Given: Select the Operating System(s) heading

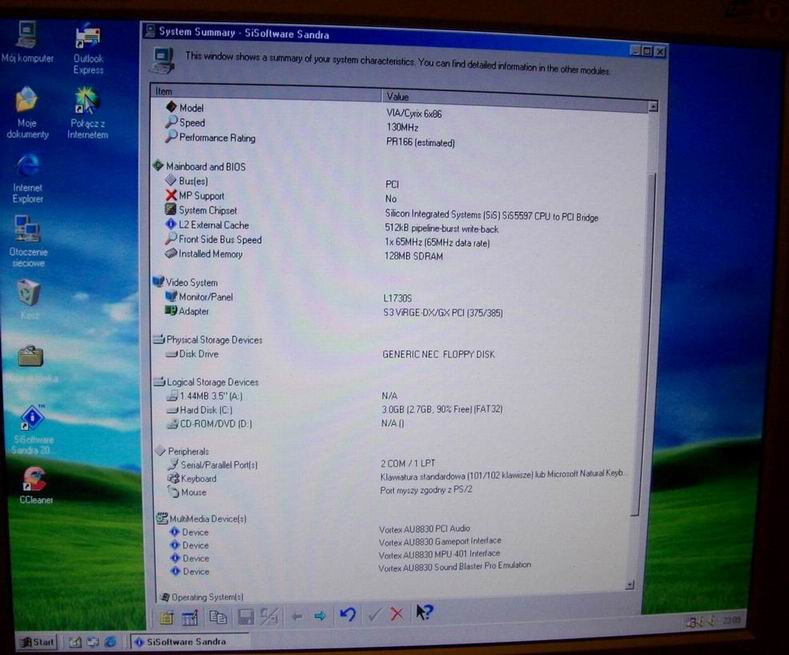Looking at the screenshot, I should click(201, 597).
